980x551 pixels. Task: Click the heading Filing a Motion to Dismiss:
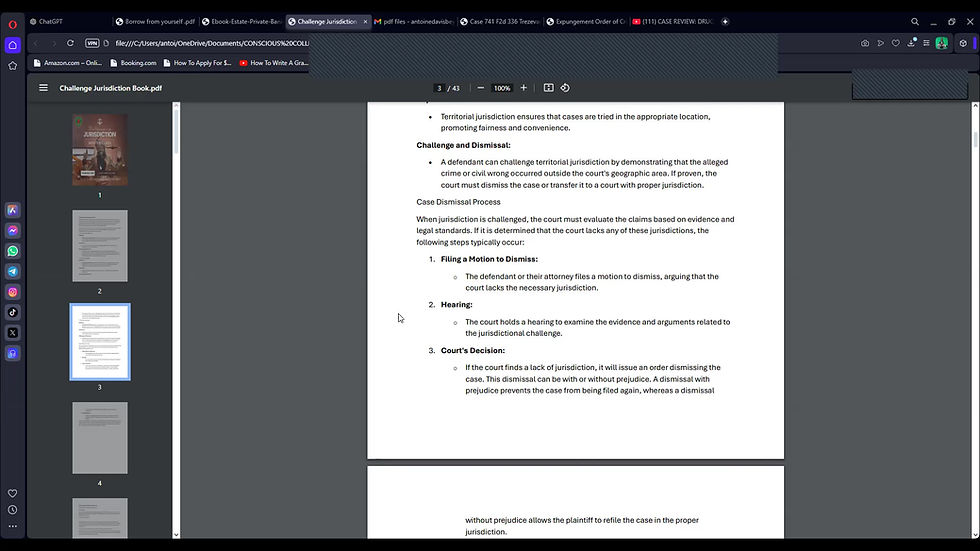pos(489,259)
